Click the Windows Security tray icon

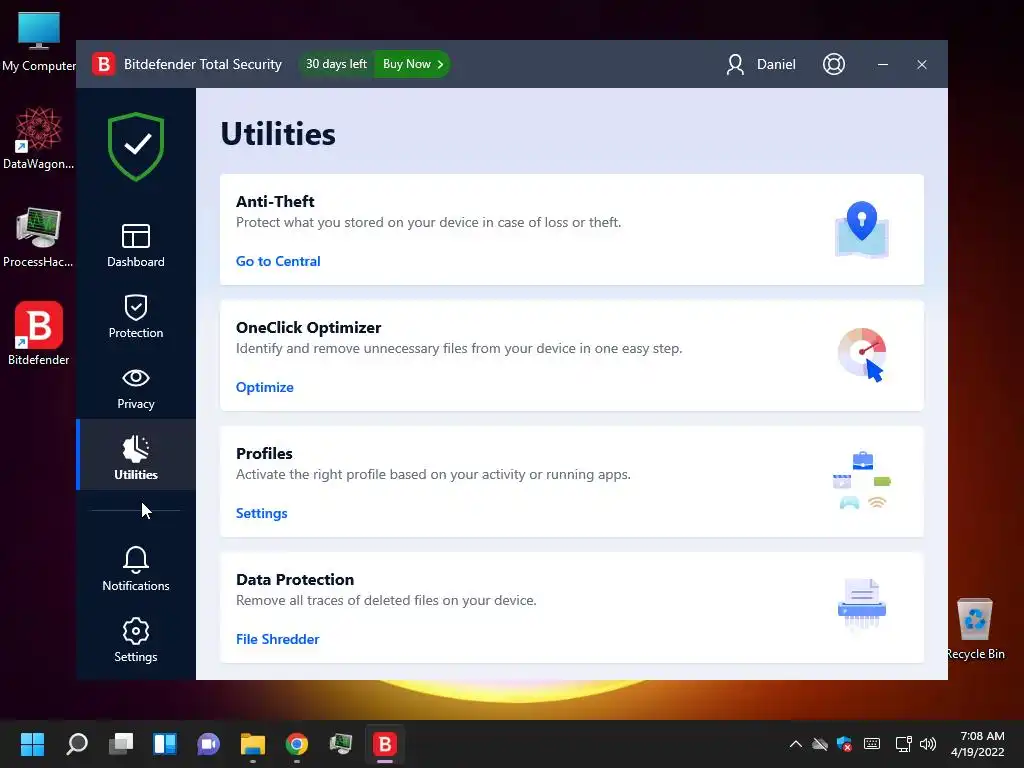coord(844,744)
